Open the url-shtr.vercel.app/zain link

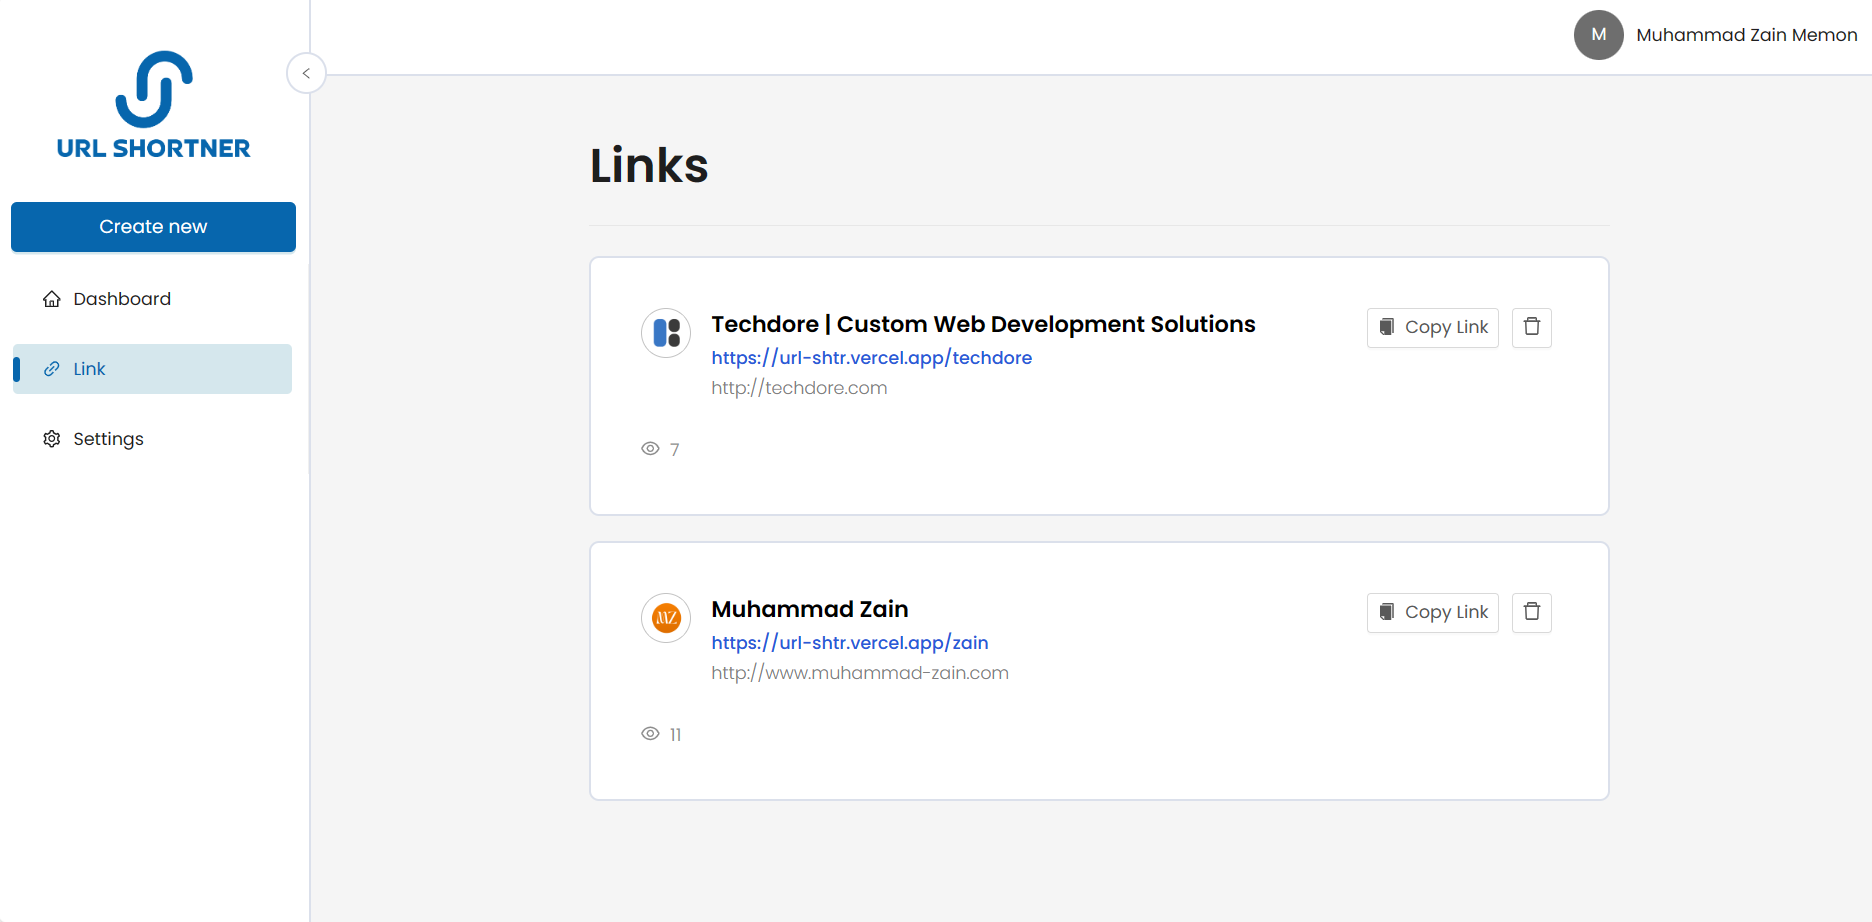click(x=849, y=642)
